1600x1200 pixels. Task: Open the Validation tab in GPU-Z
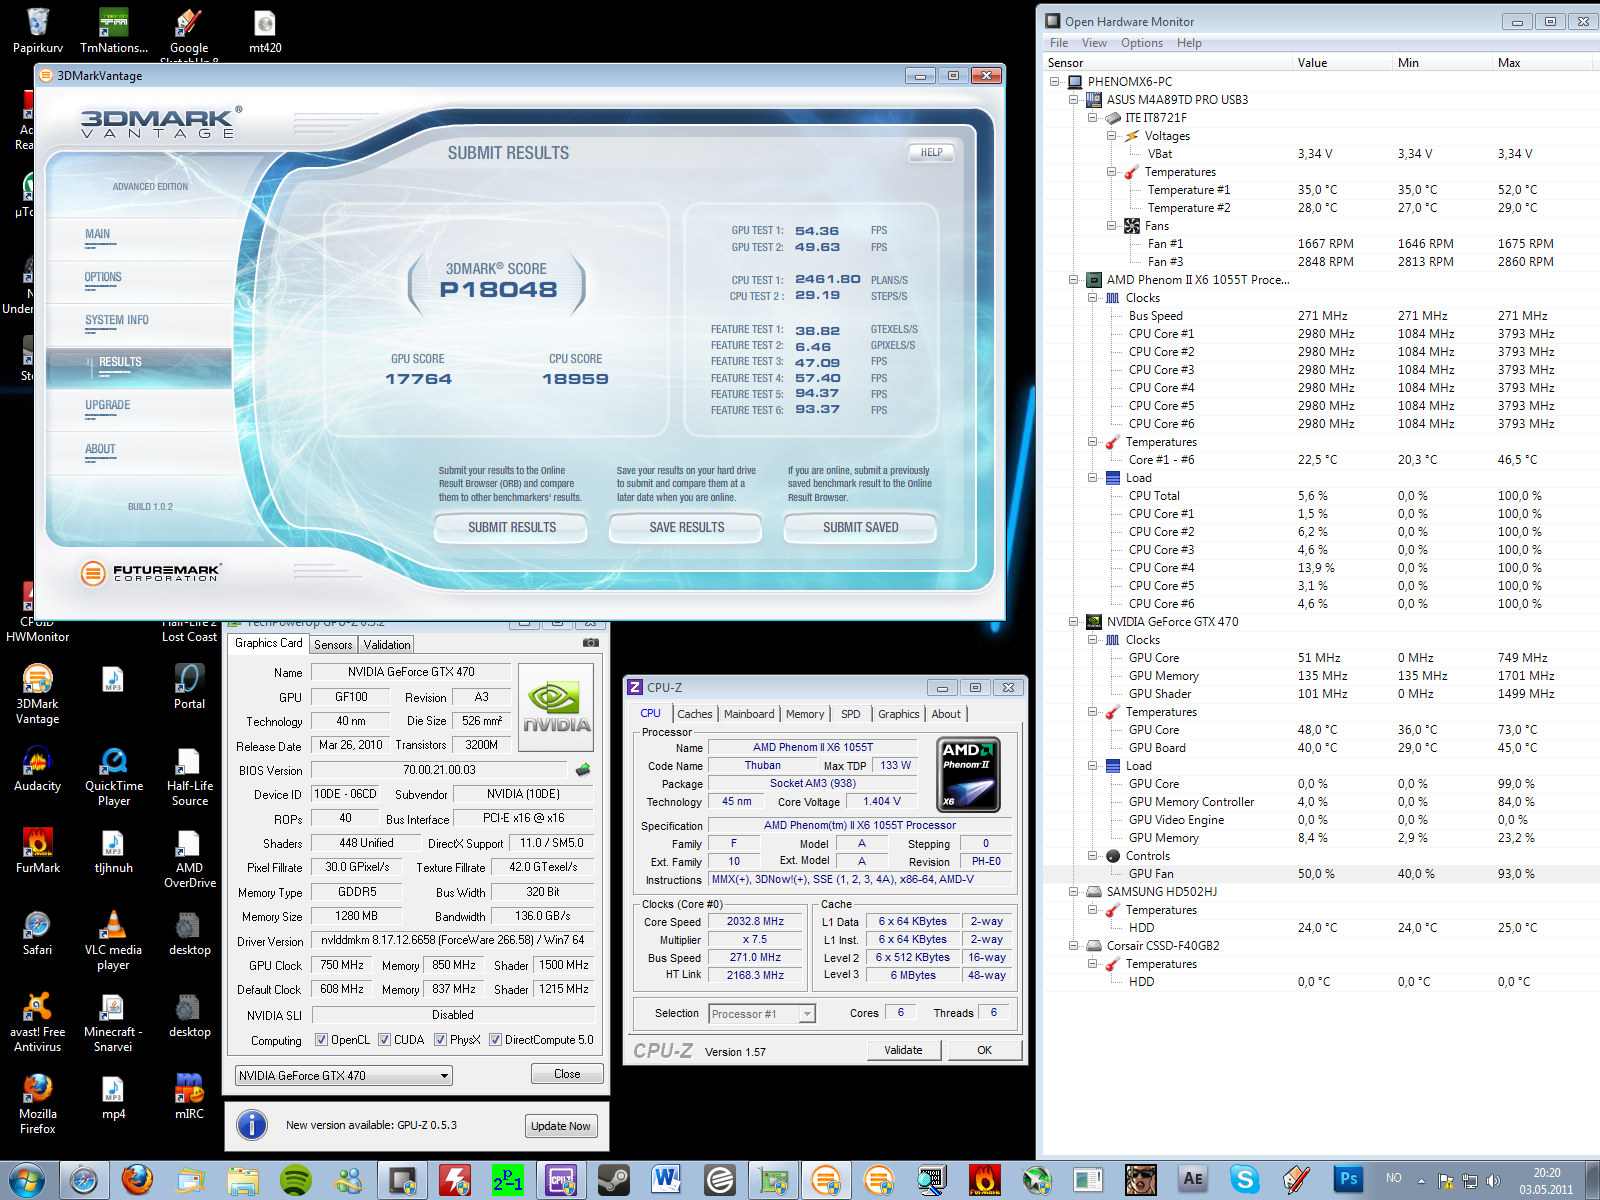387,645
